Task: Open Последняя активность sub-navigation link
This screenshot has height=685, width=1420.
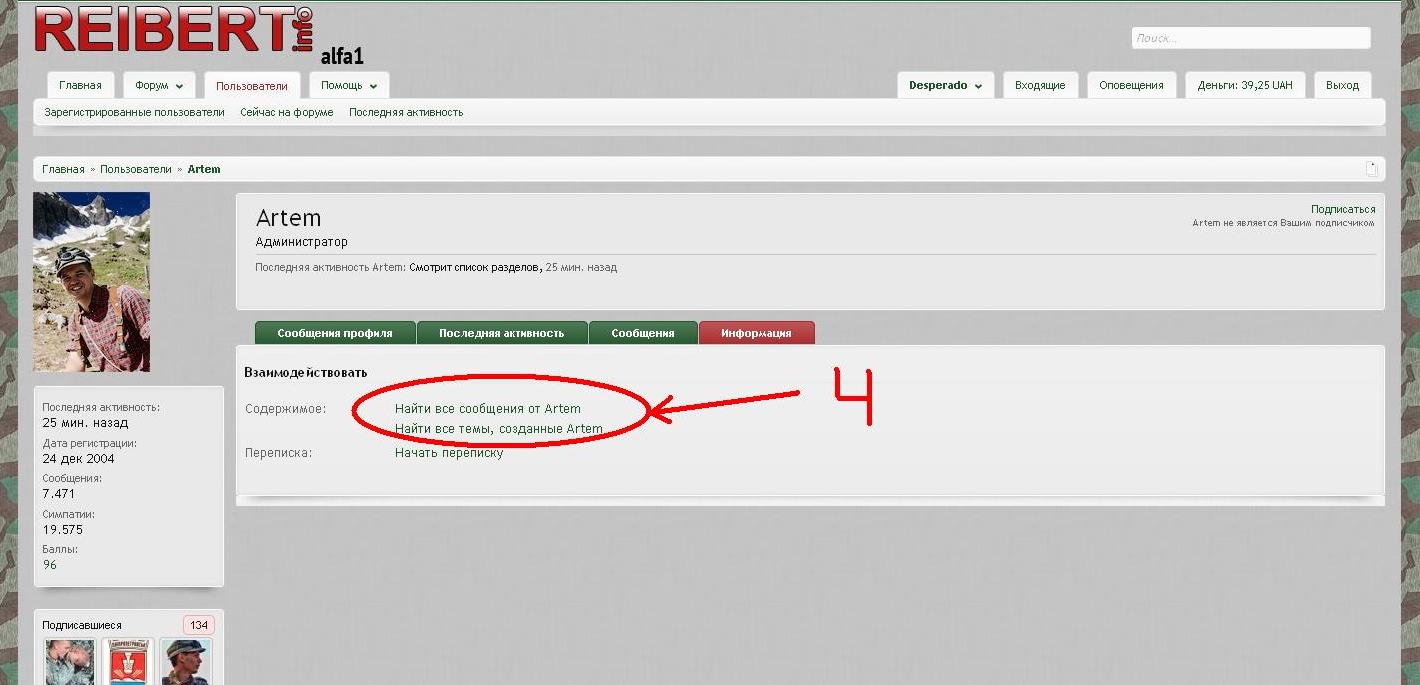Action: pyautogui.click(x=406, y=112)
